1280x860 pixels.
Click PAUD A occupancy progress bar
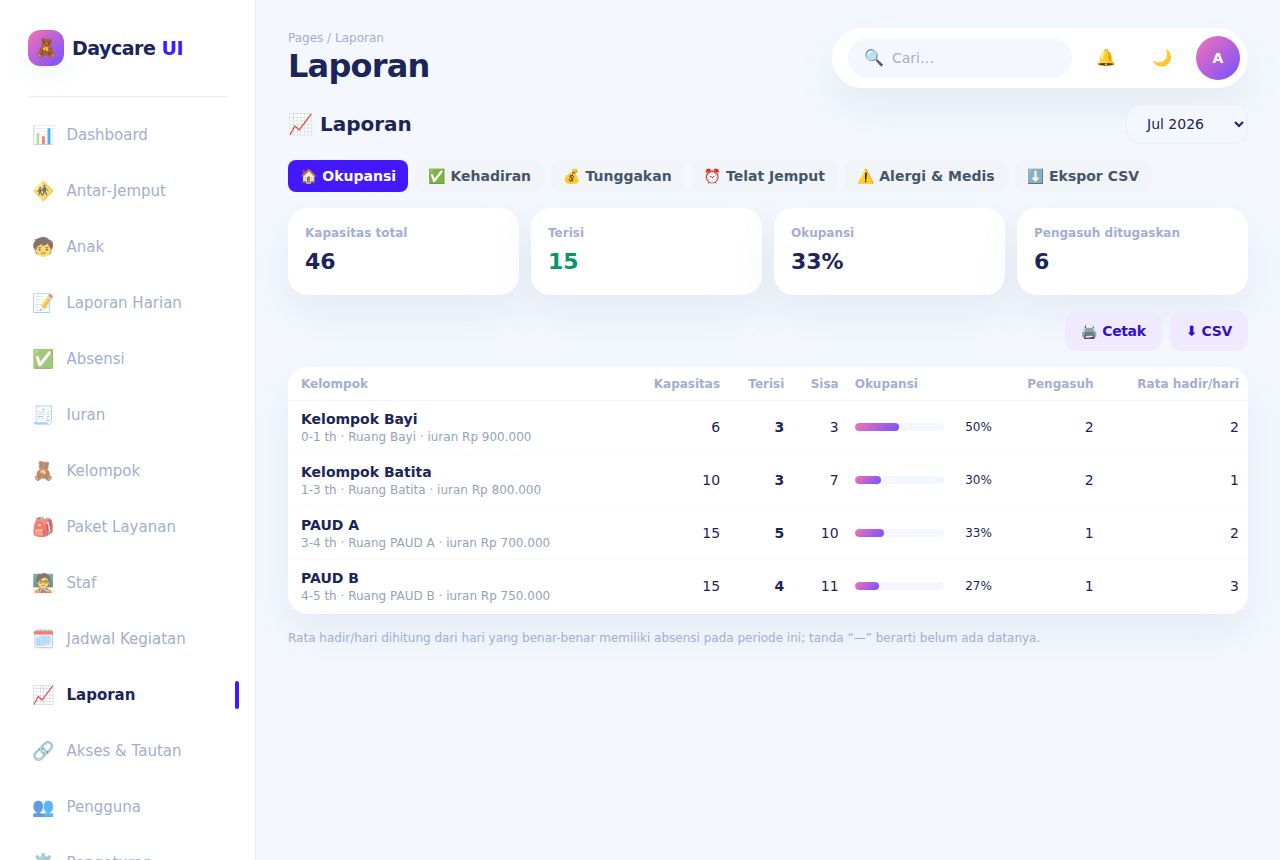pos(899,533)
